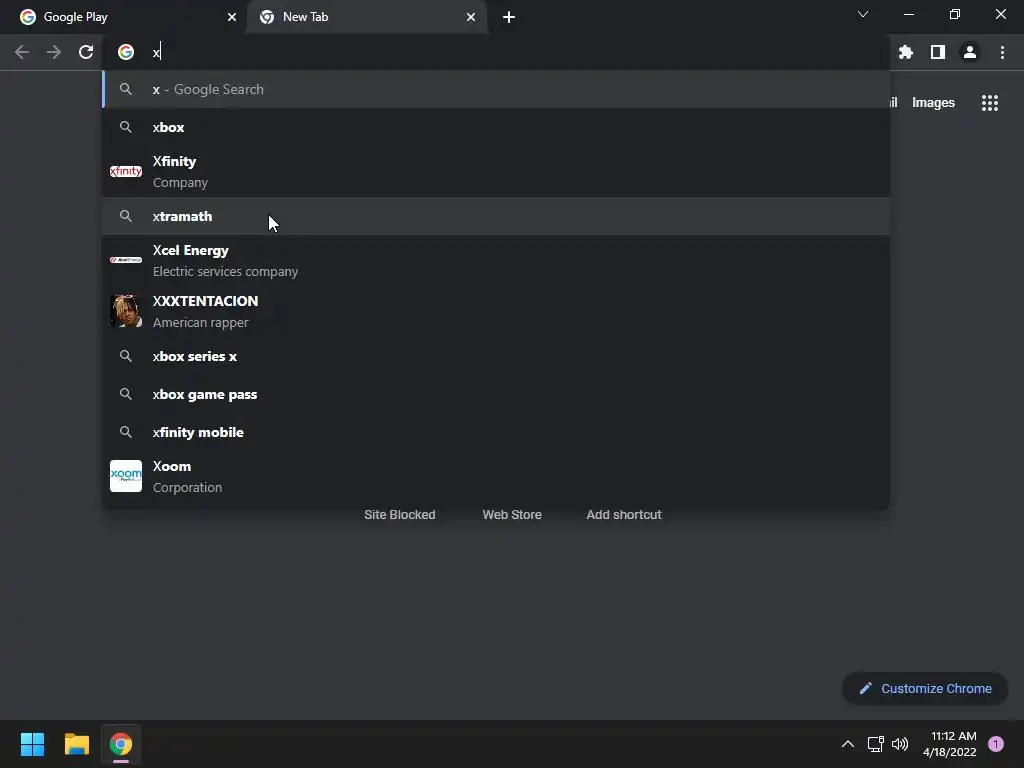Close the New Tab tab

(x=471, y=18)
